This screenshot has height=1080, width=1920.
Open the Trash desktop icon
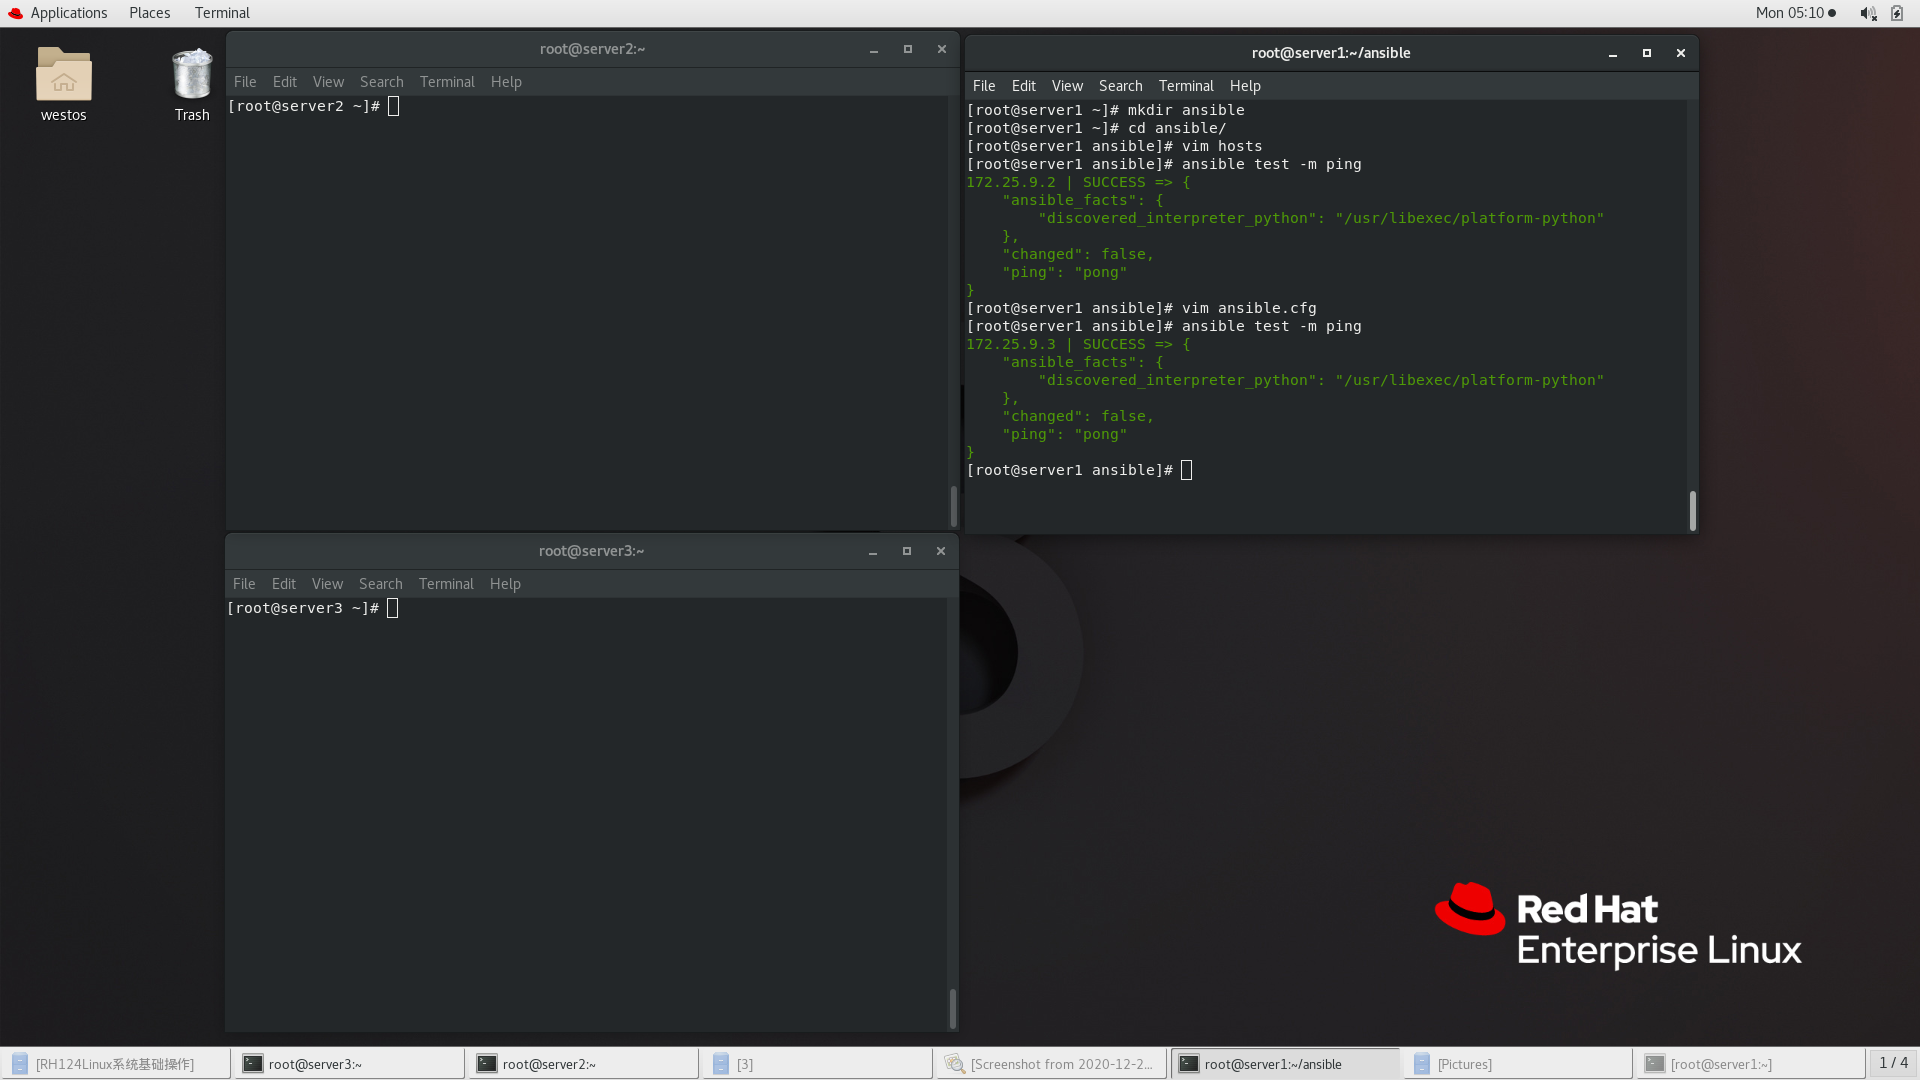coord(191,76)
